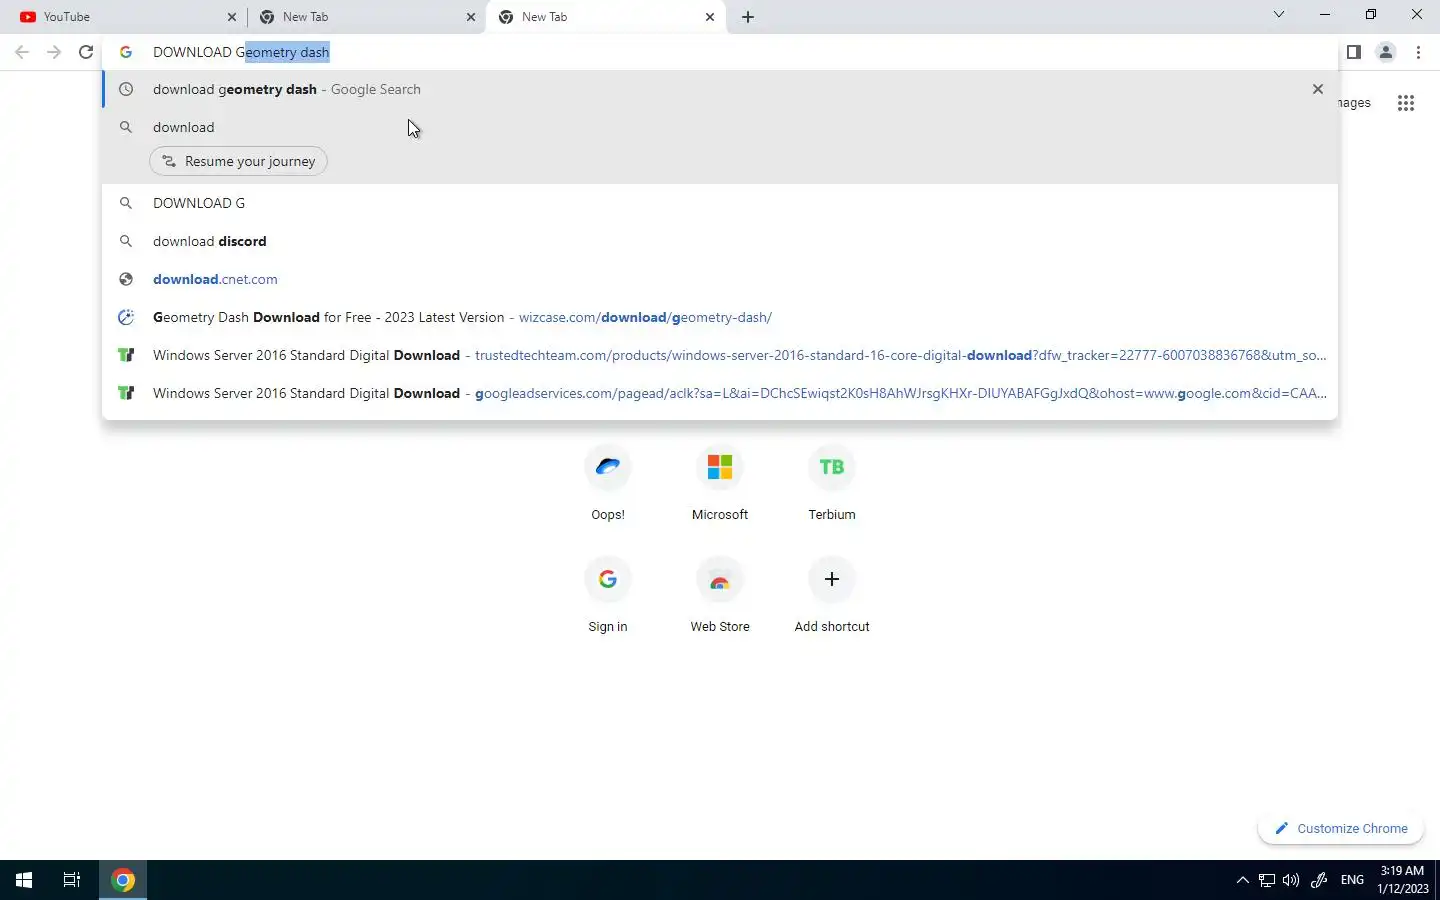Click the Chrome taskbar icon
This screenshot has height=900, width=1440.
123,880
